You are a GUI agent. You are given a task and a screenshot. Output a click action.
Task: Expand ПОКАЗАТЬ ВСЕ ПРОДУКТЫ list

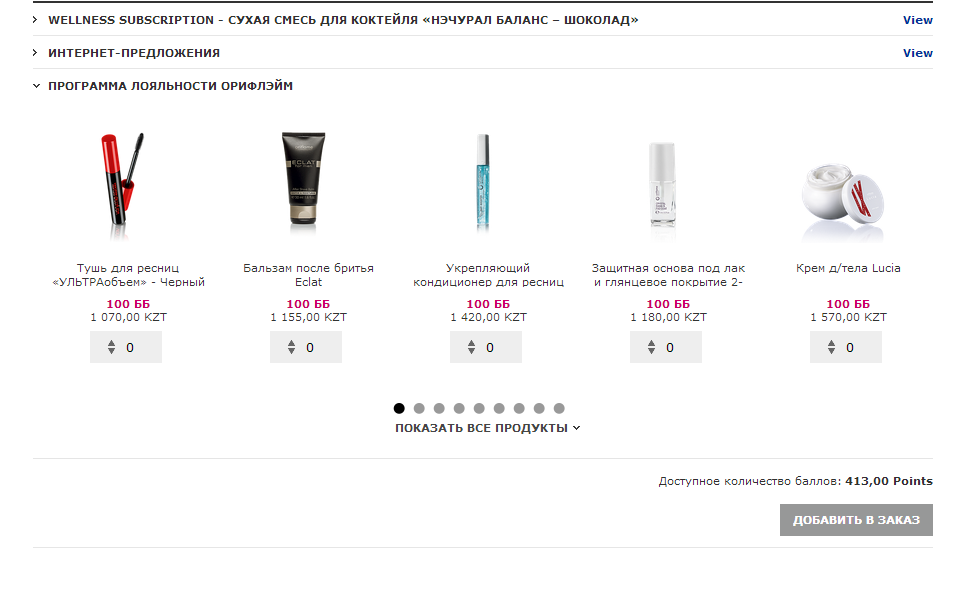coord(487,428)
